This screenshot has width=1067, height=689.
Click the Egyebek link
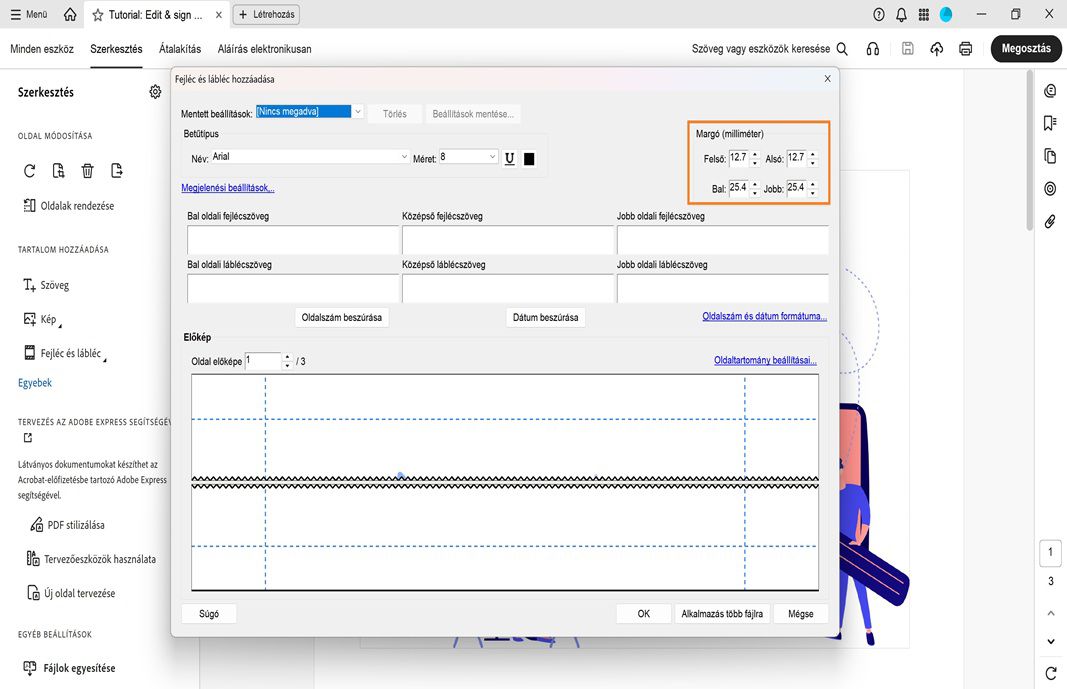pos(35,383)
